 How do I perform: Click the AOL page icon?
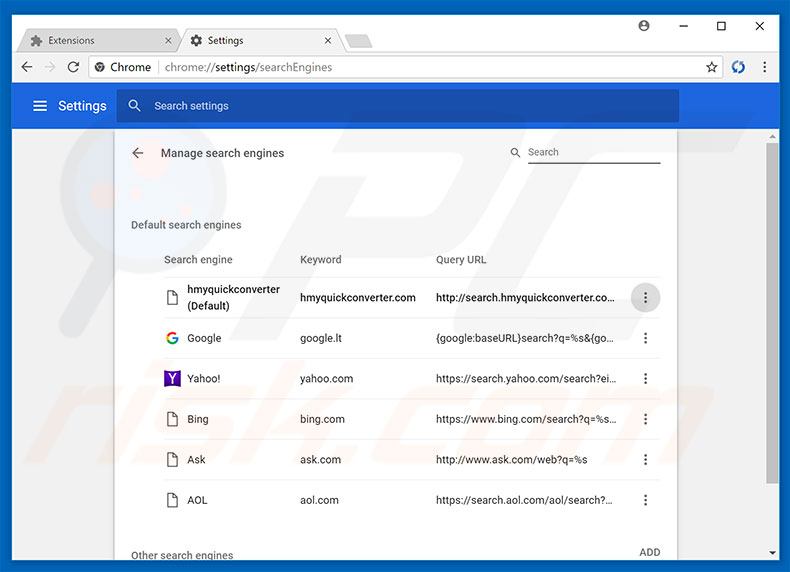tap(172, 500)
